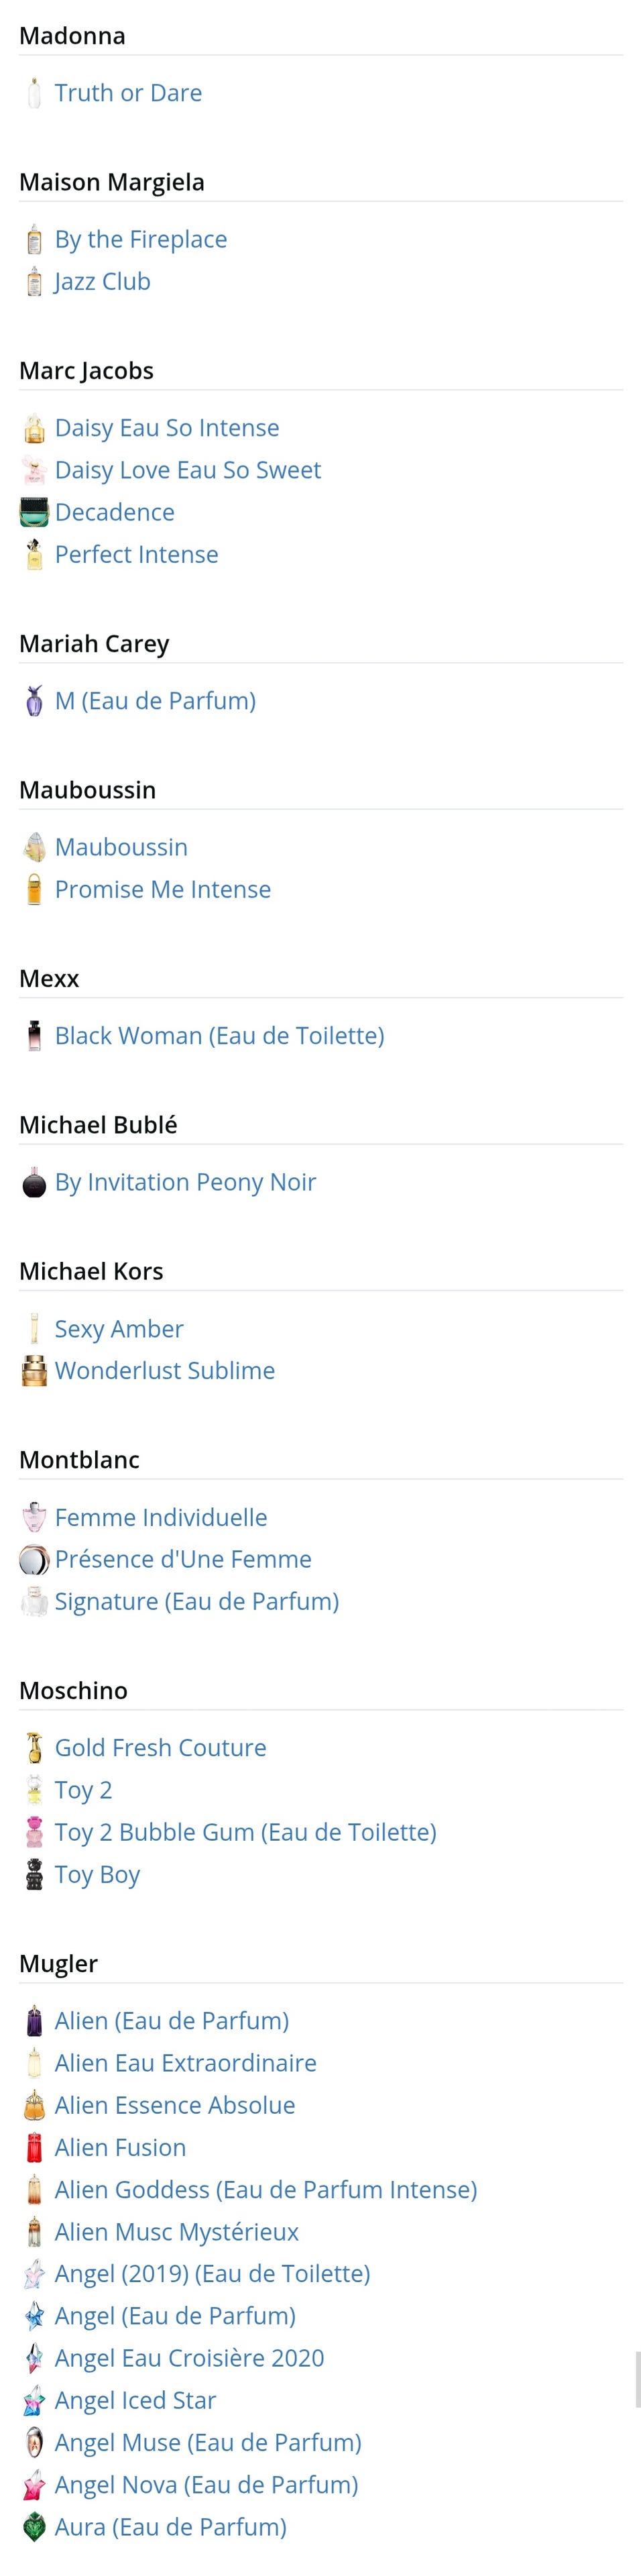This screenshot has height=2576, width=641.
Task: View Angel Eau Croisière 2020 page
Action: click(189, 2358)
